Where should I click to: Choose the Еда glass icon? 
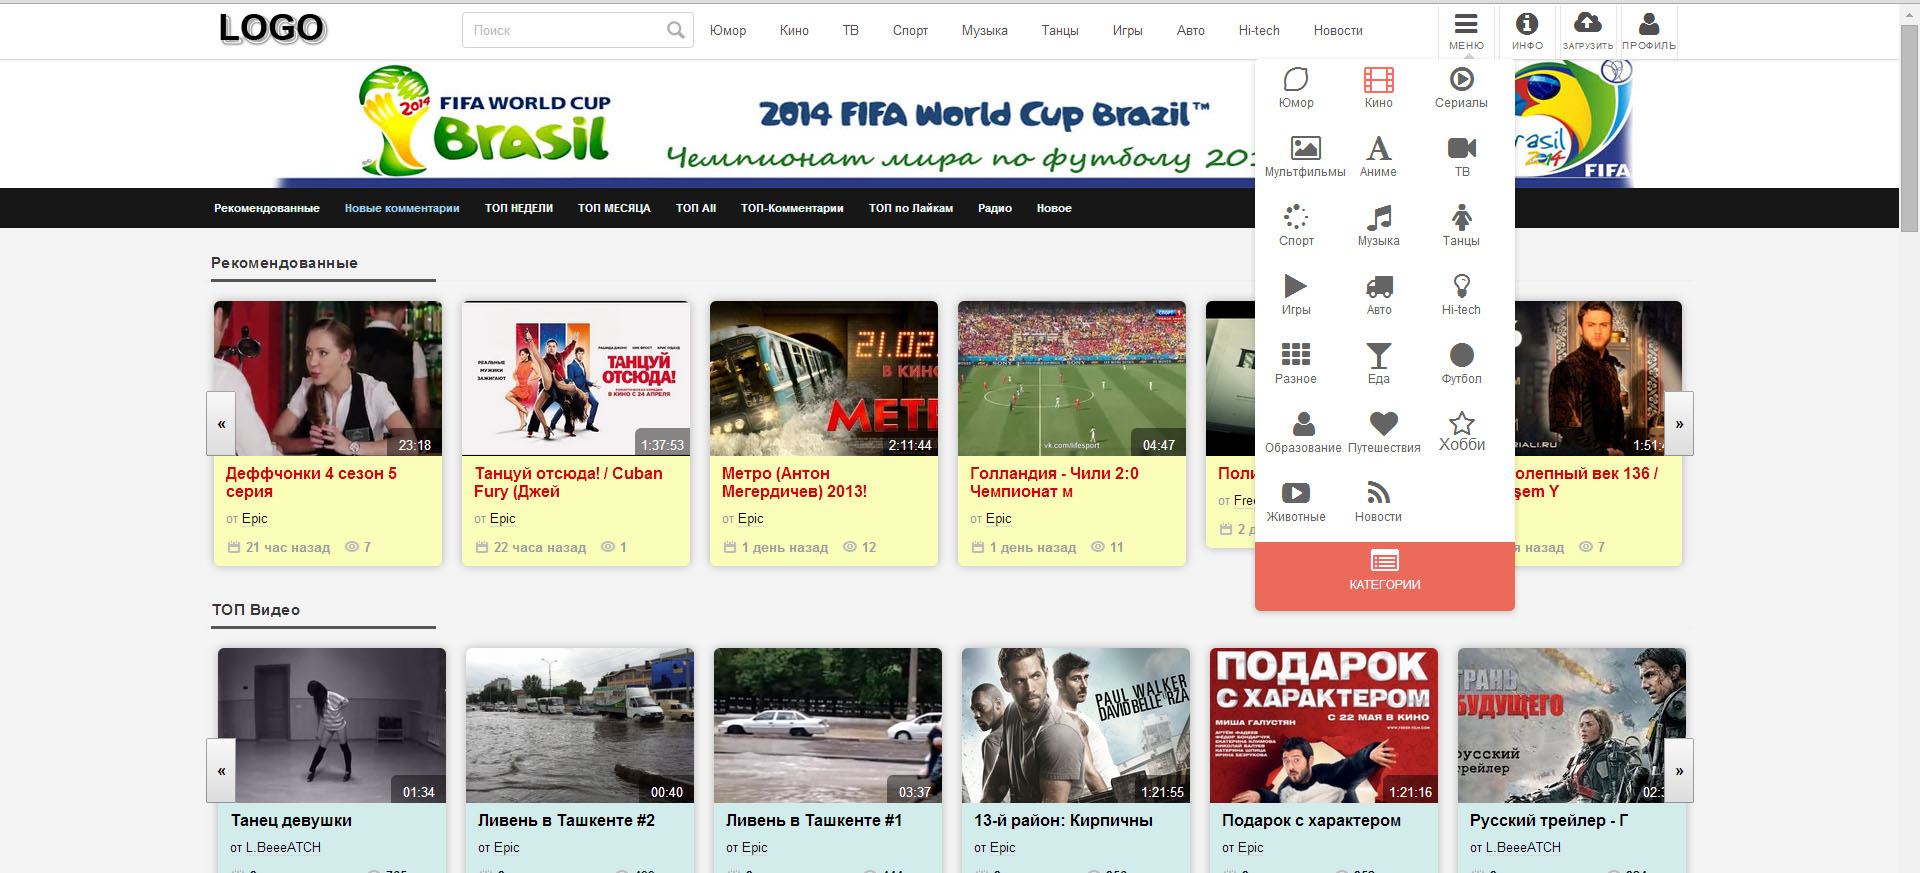pyautogui.click(x=1379, y=355)
